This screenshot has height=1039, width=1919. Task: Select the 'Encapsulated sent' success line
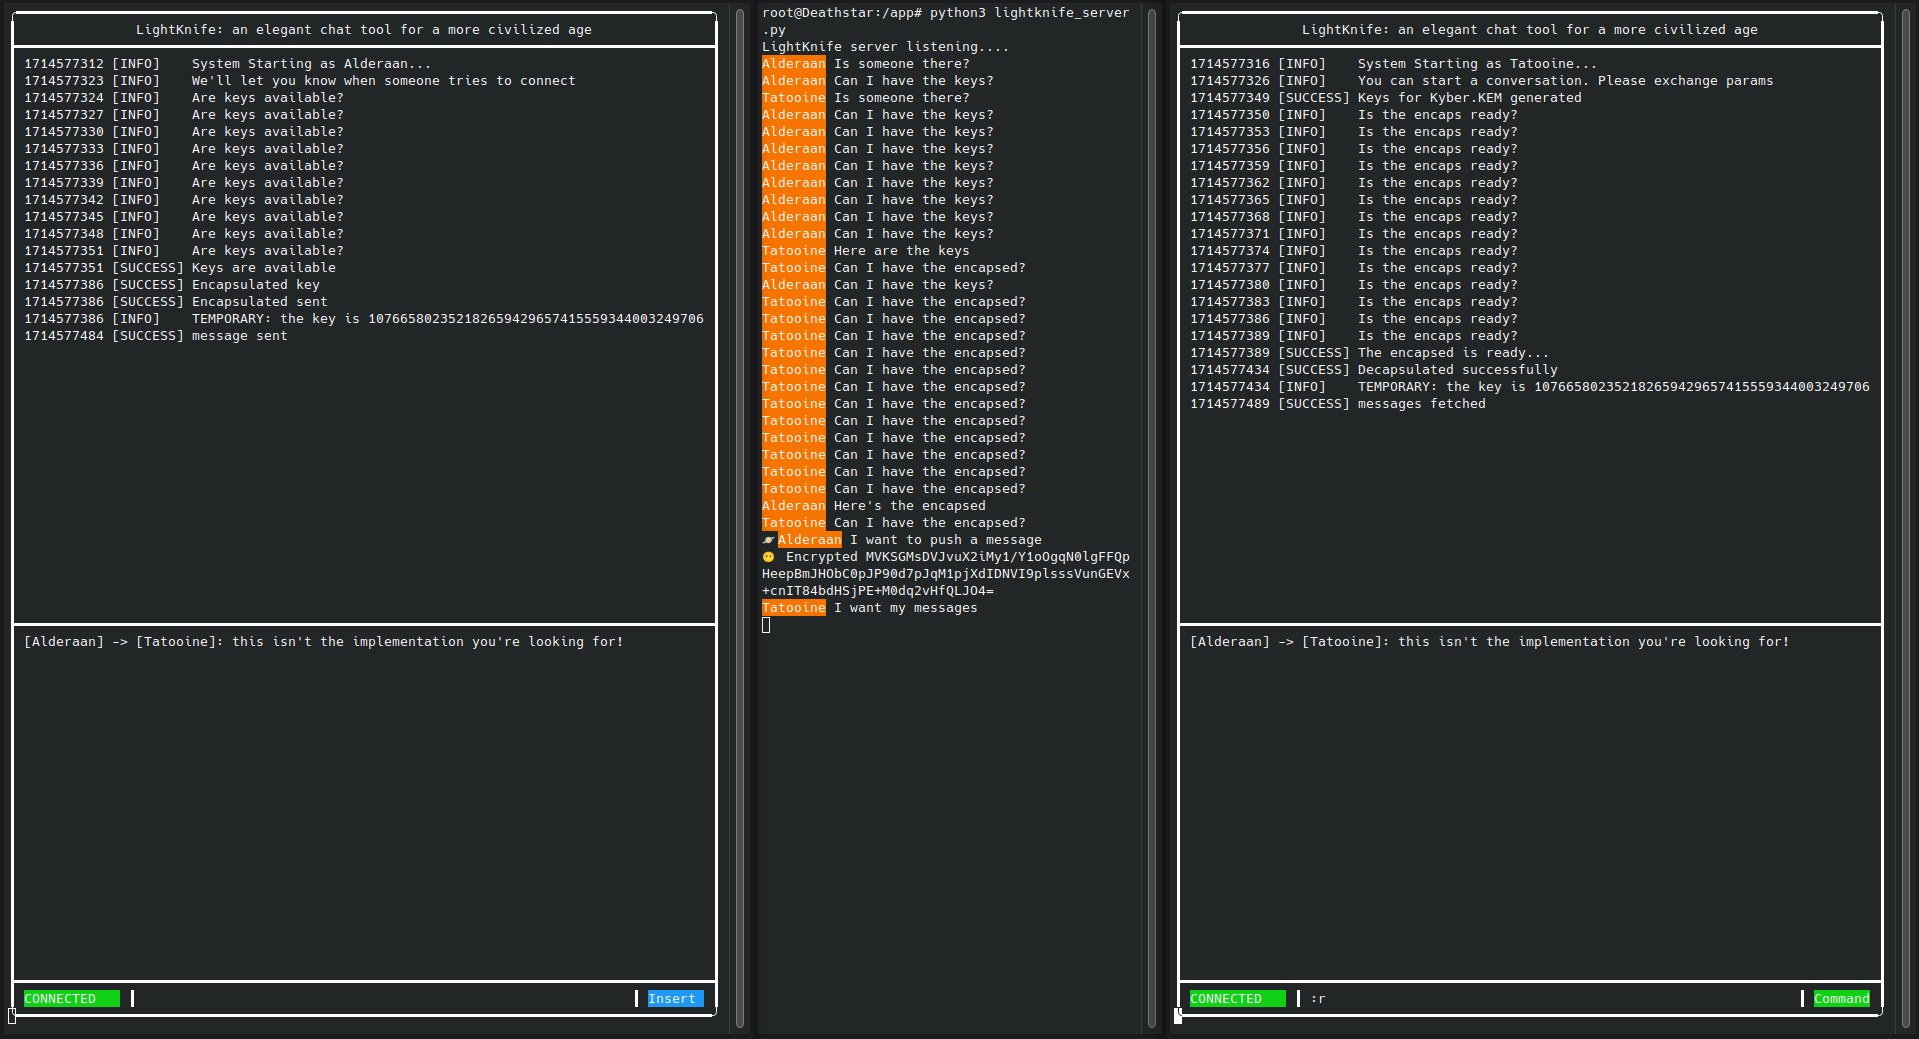(x=176, y=302)
